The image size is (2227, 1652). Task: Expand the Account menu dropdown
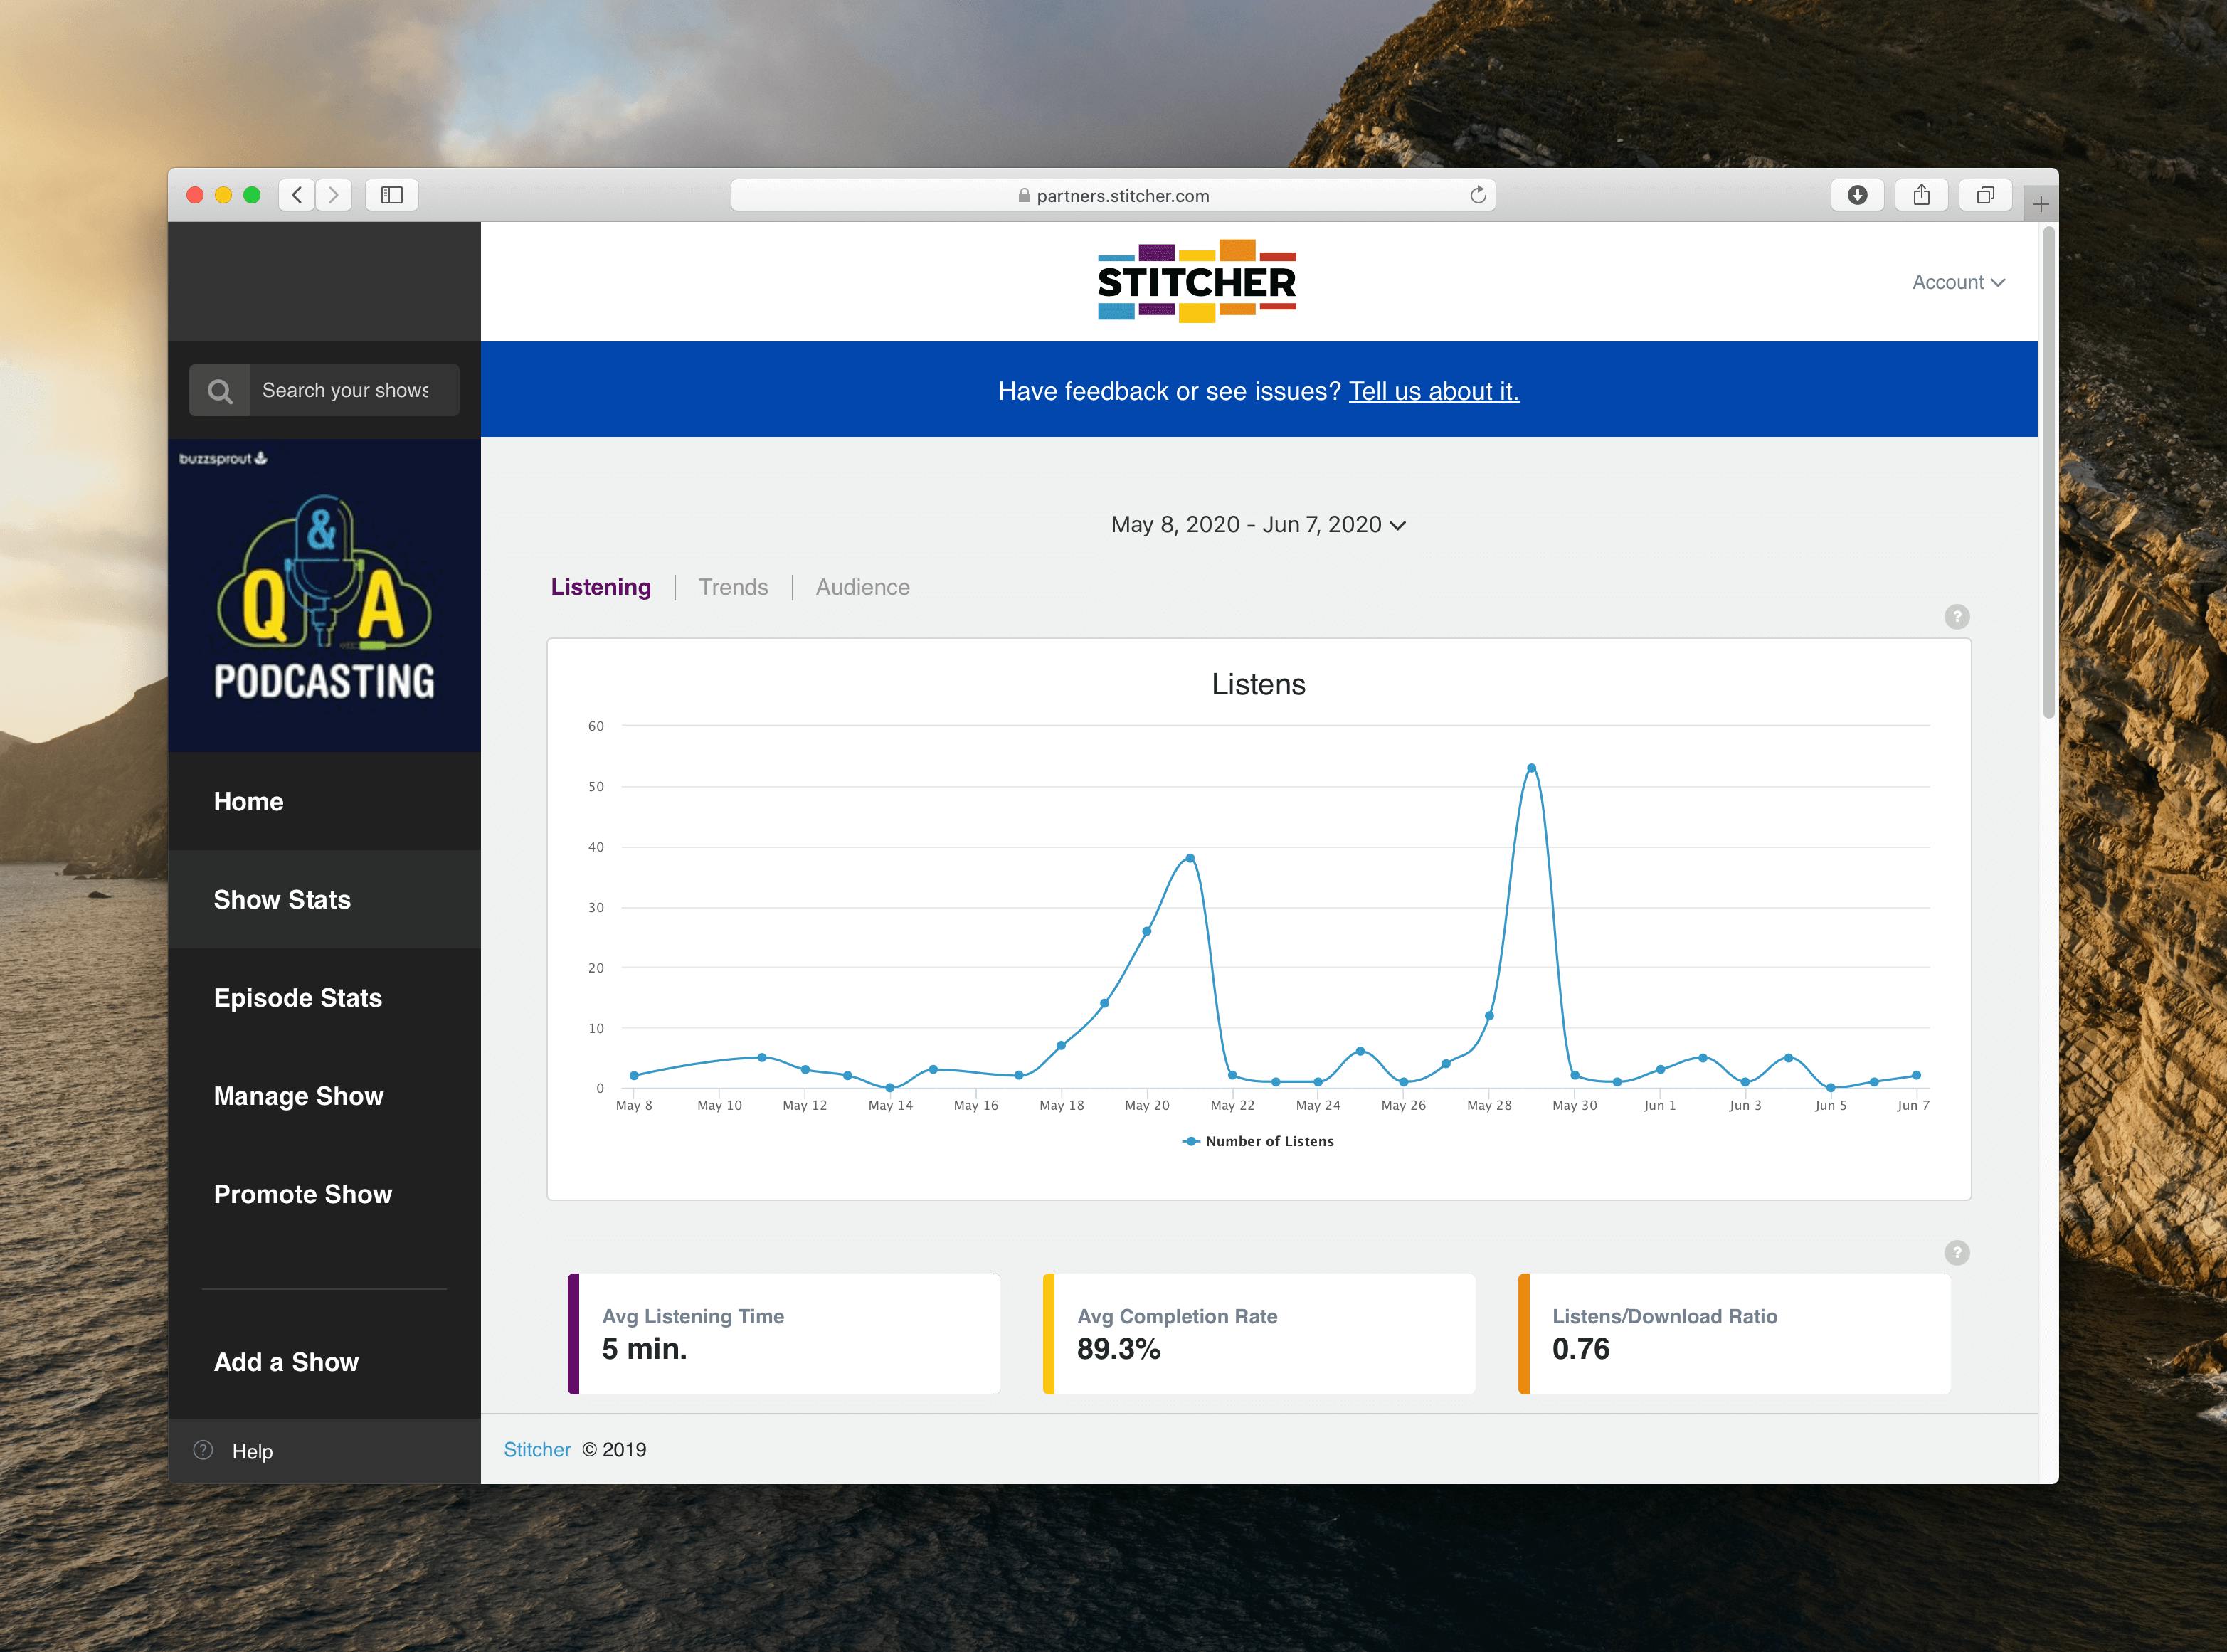[x=1956, y=280]
